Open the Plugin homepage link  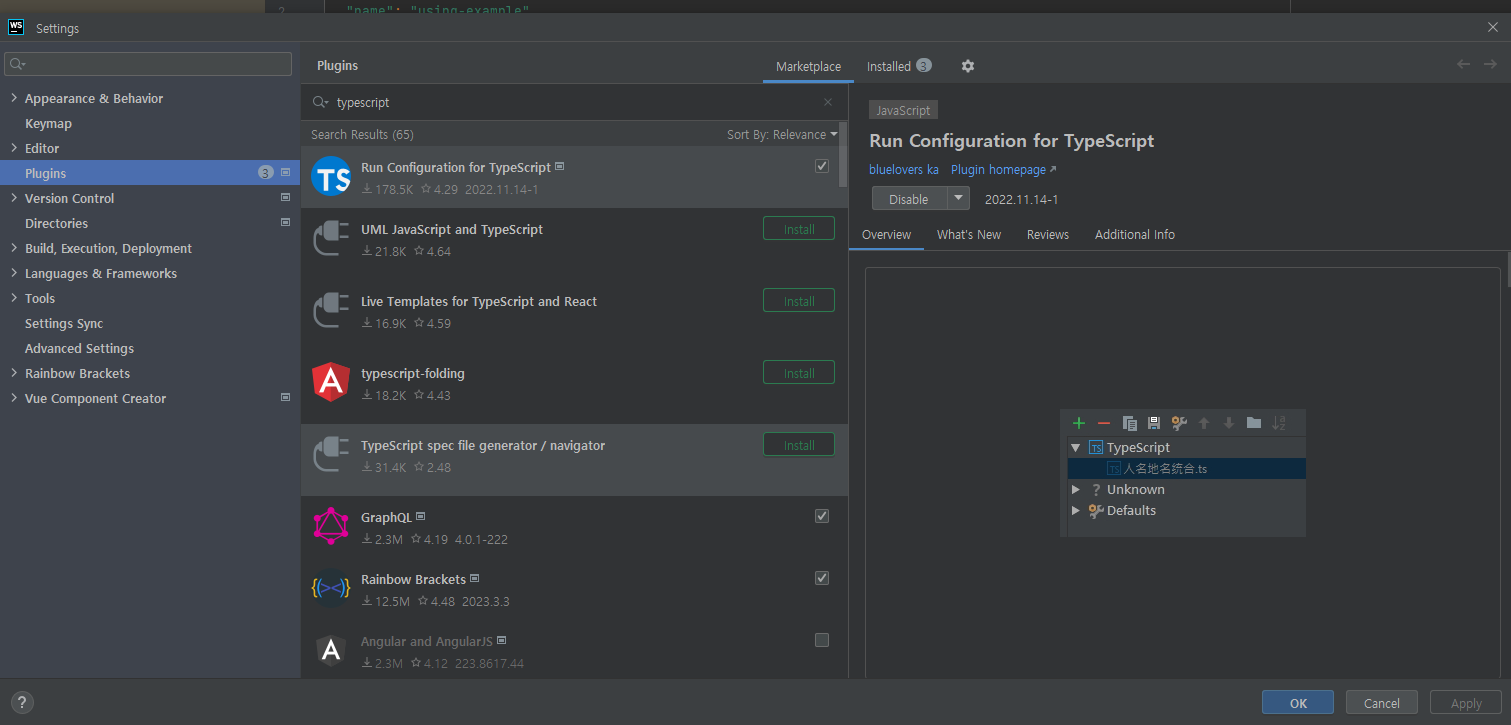point(1004,170)
